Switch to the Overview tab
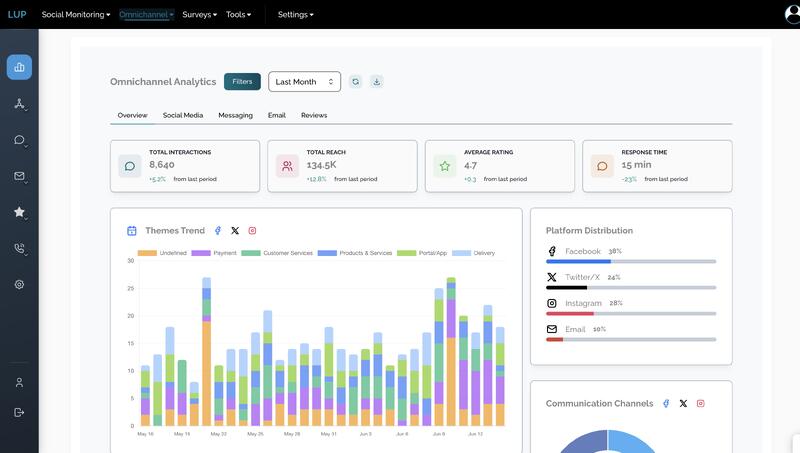Viewport: 800px width, 453px height. (x=132, y=115)
